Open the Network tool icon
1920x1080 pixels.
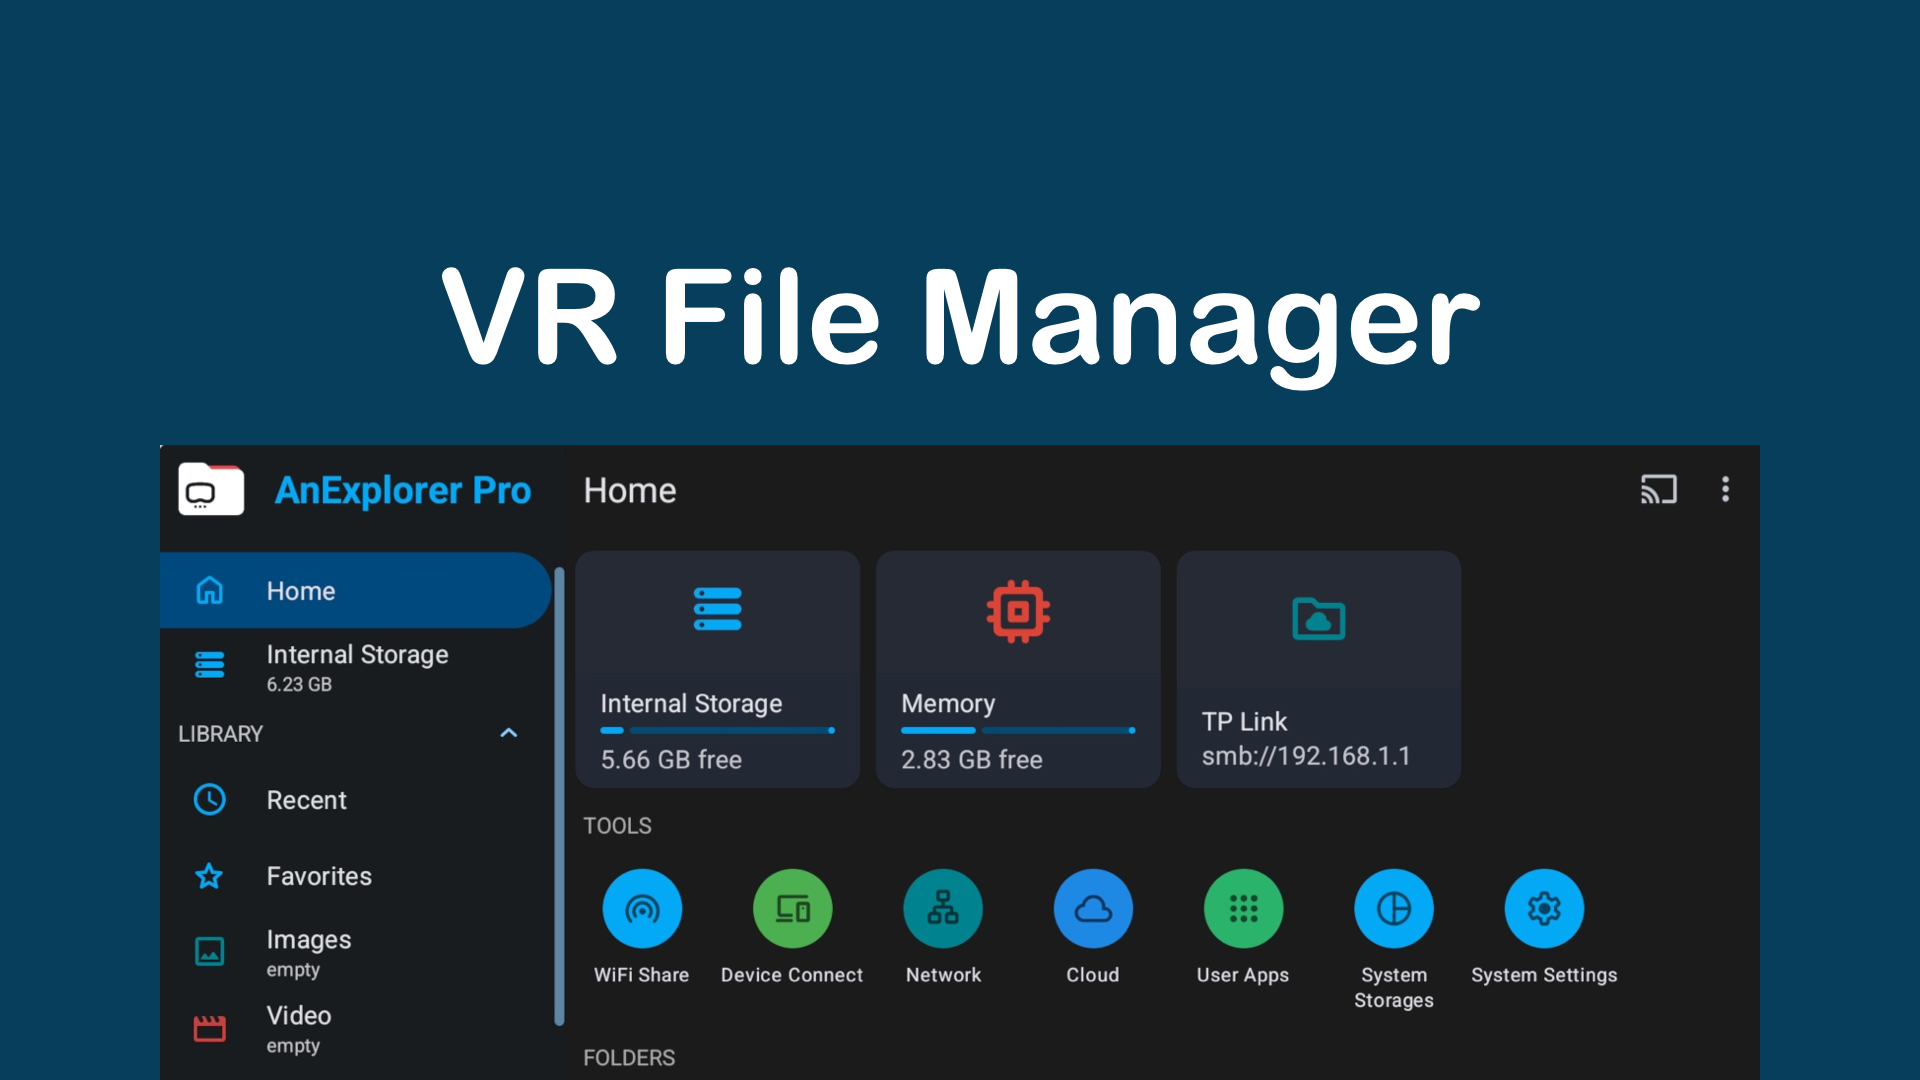942,909
